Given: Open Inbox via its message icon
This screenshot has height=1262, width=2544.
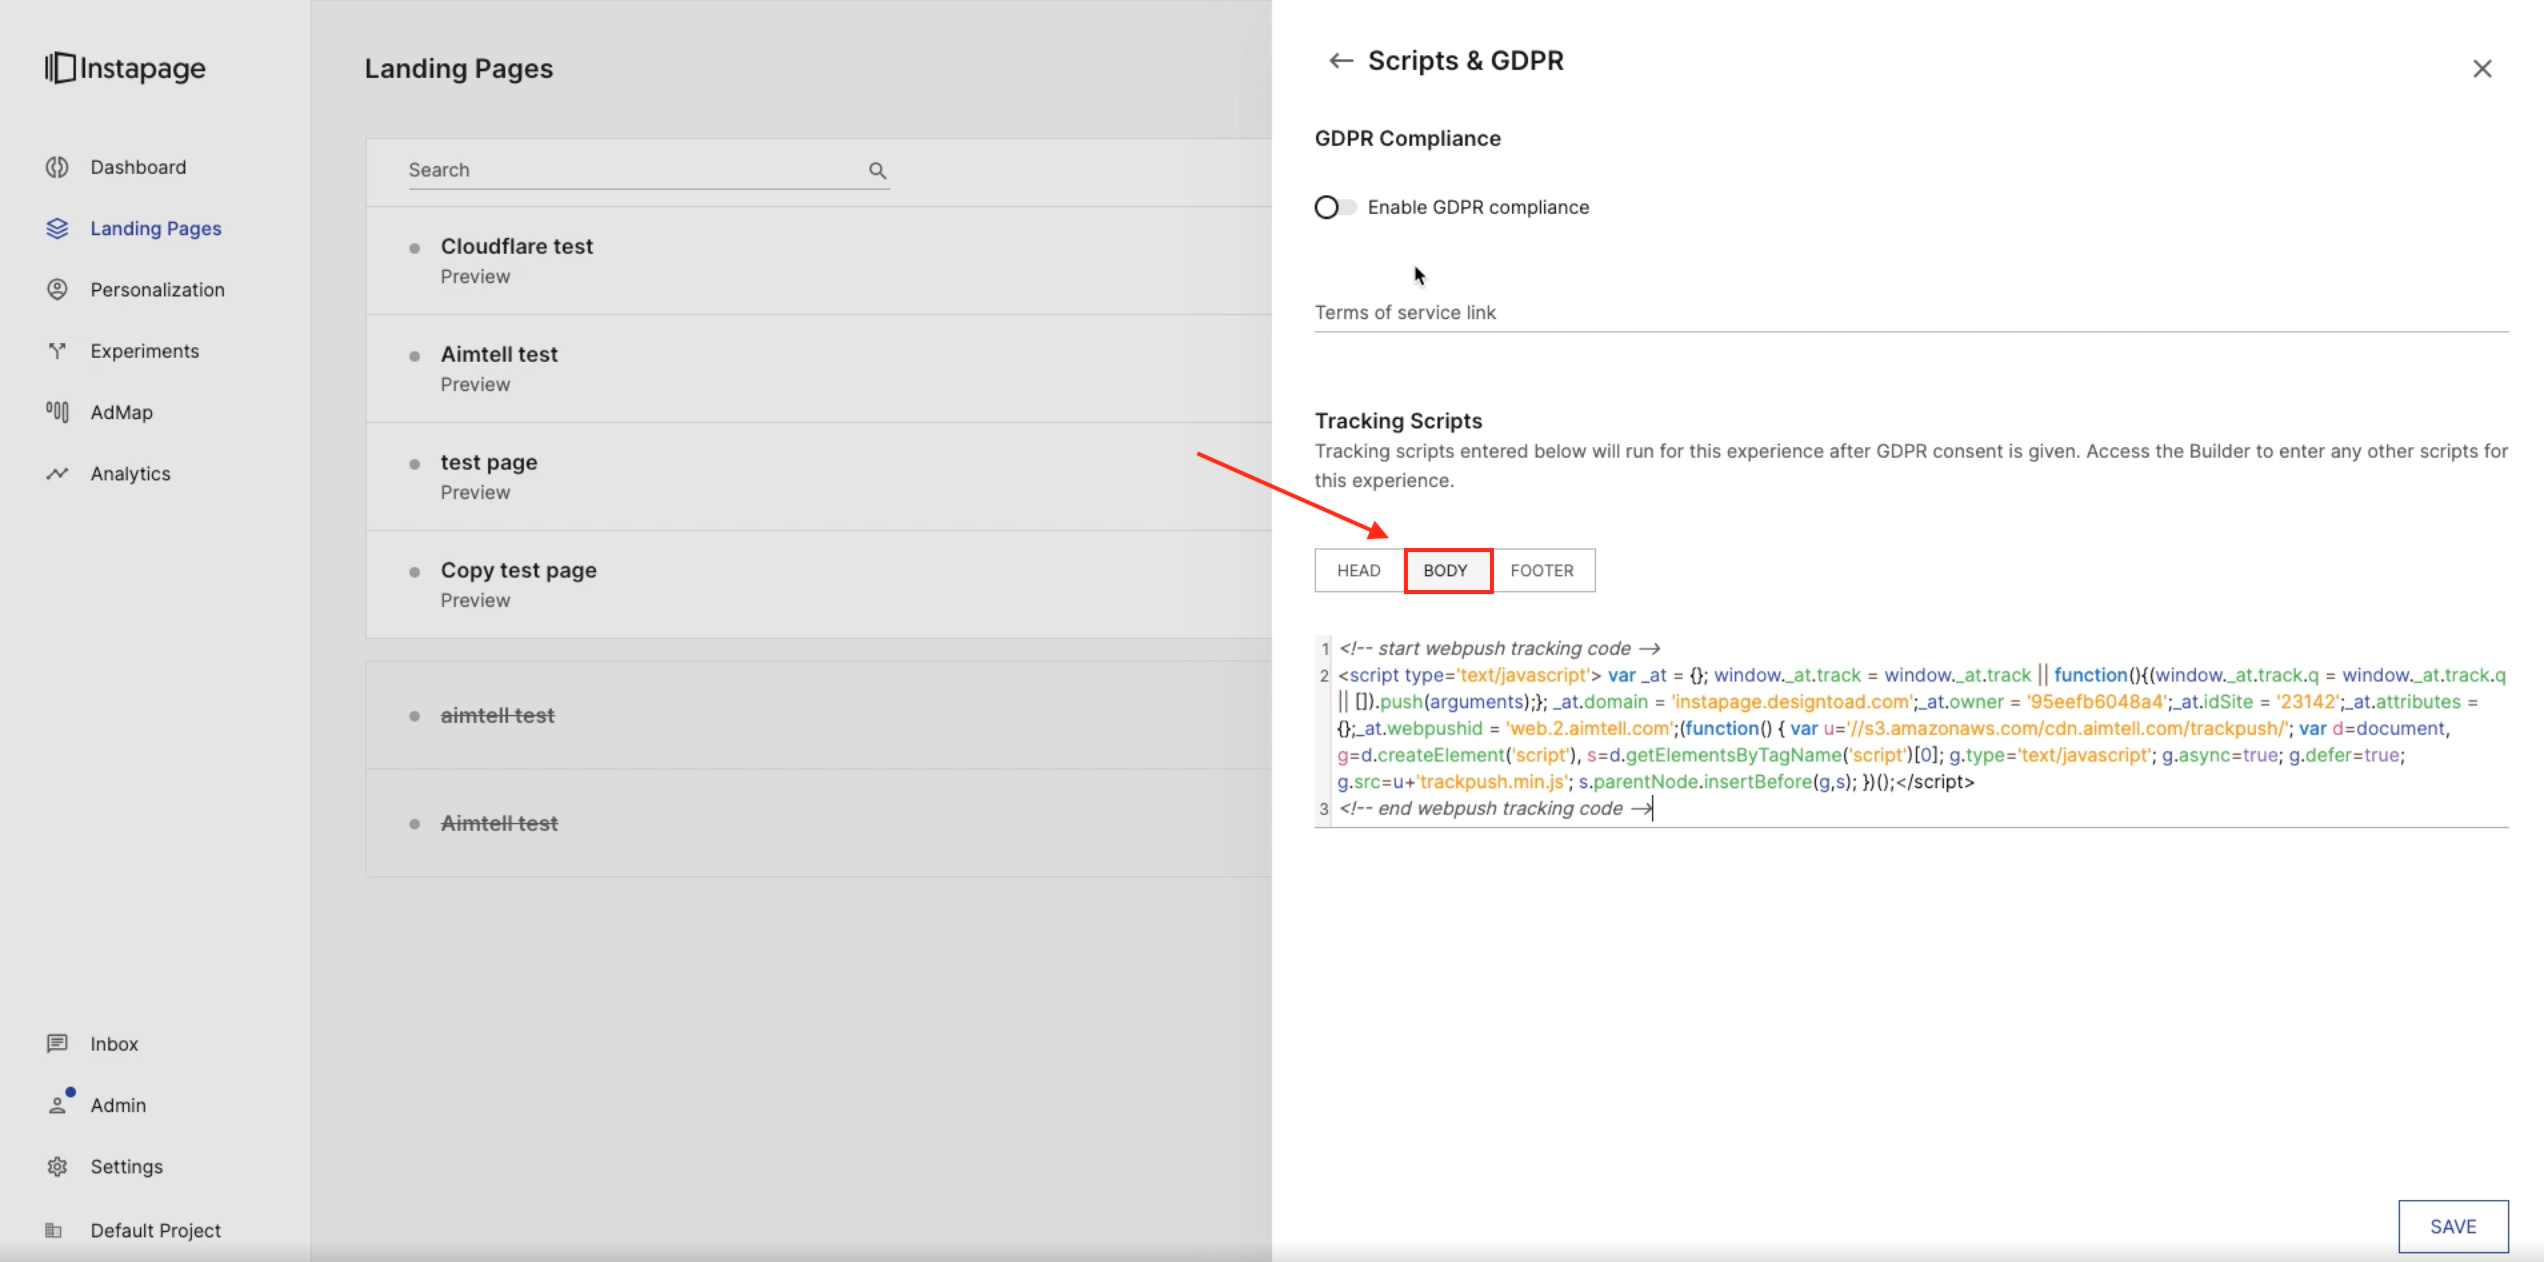Looking at the screenshot, I should [x=57, y=1044].
